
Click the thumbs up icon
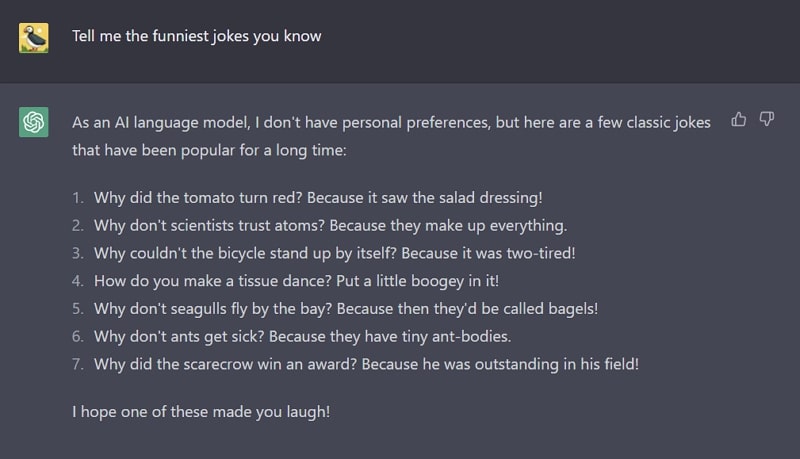click(x=738, y=119)
